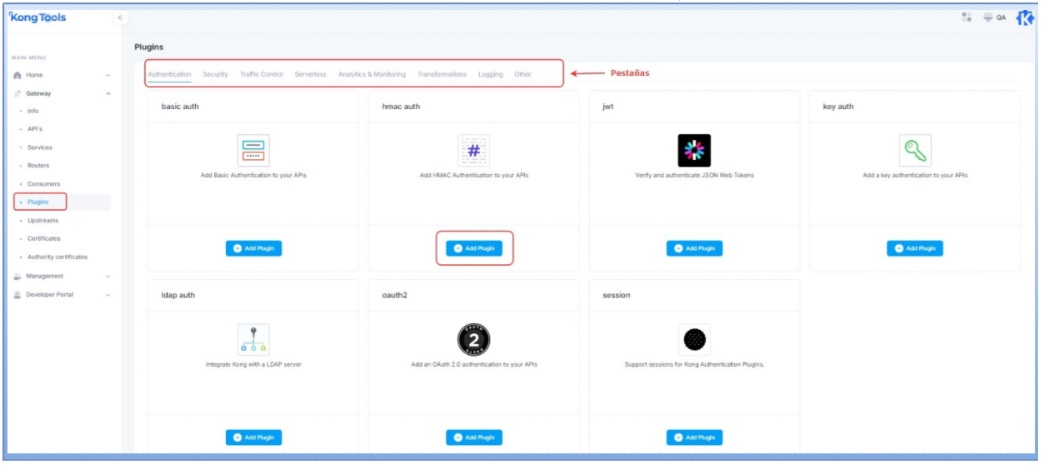Open the Kong avatar icon in header
This screenshot has height=465, width=1046.
pos(1024,18)
